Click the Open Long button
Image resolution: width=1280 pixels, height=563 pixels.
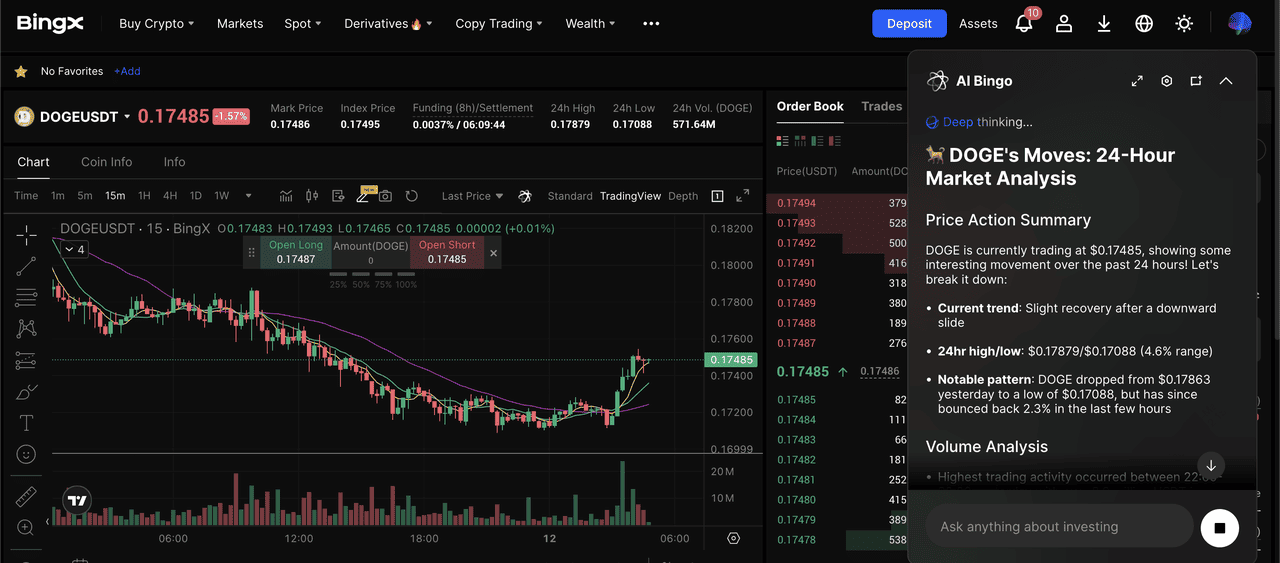(296, 252)
